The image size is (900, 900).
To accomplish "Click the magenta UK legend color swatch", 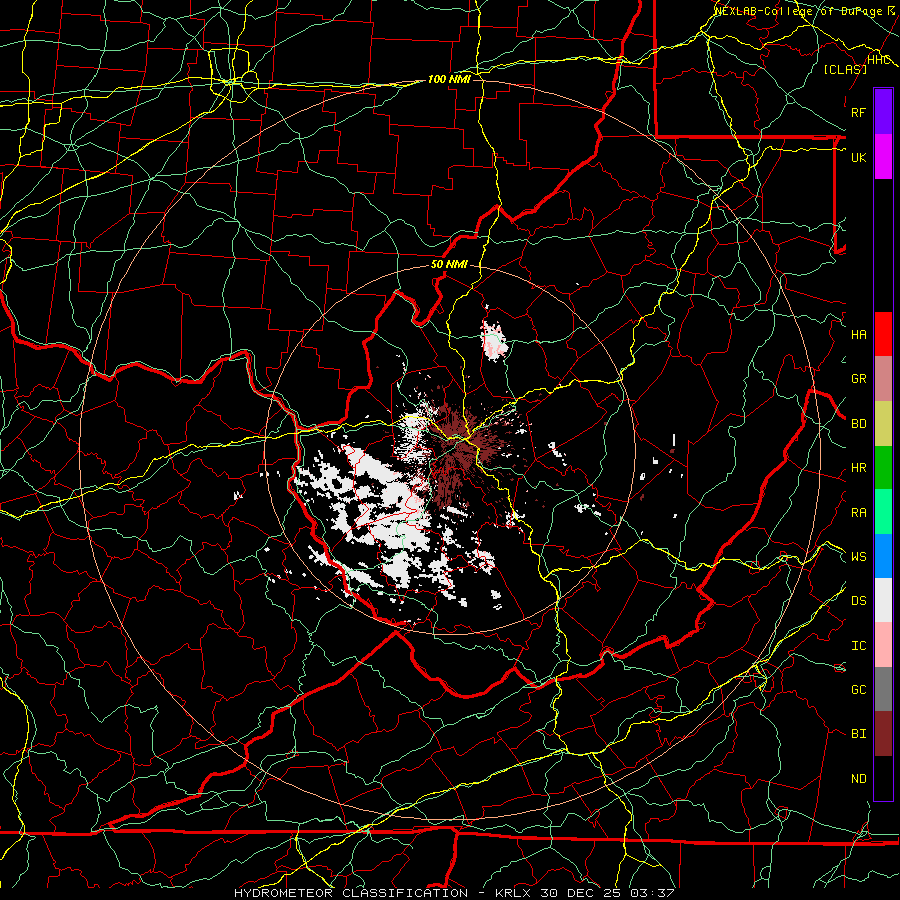I will (883, 157).
